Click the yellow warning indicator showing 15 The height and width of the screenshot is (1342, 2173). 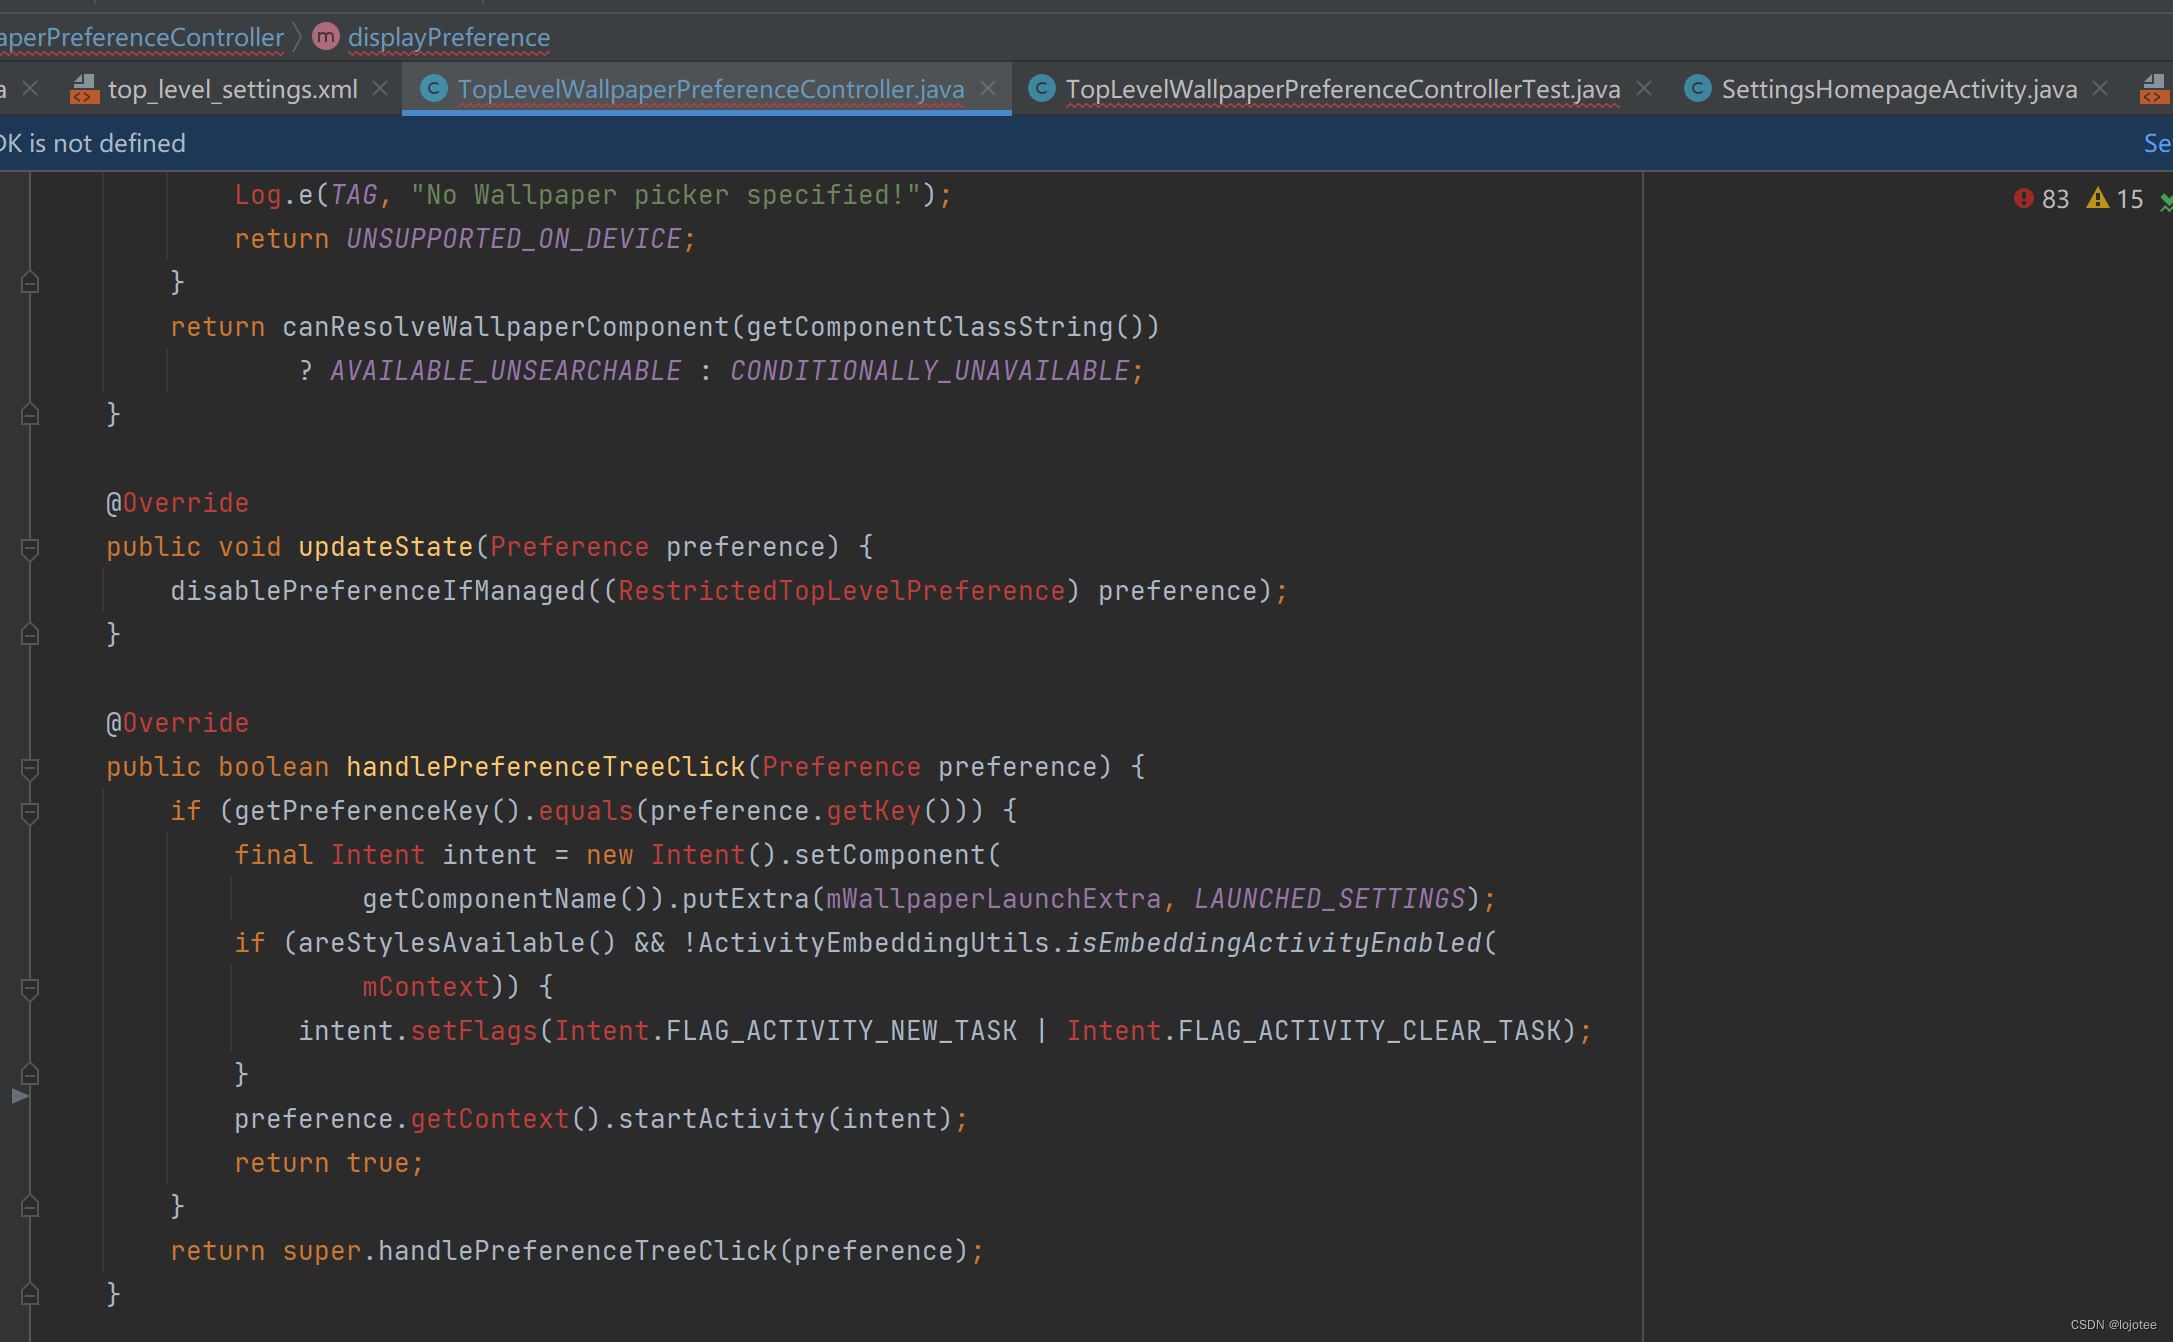coord(2114,199)
